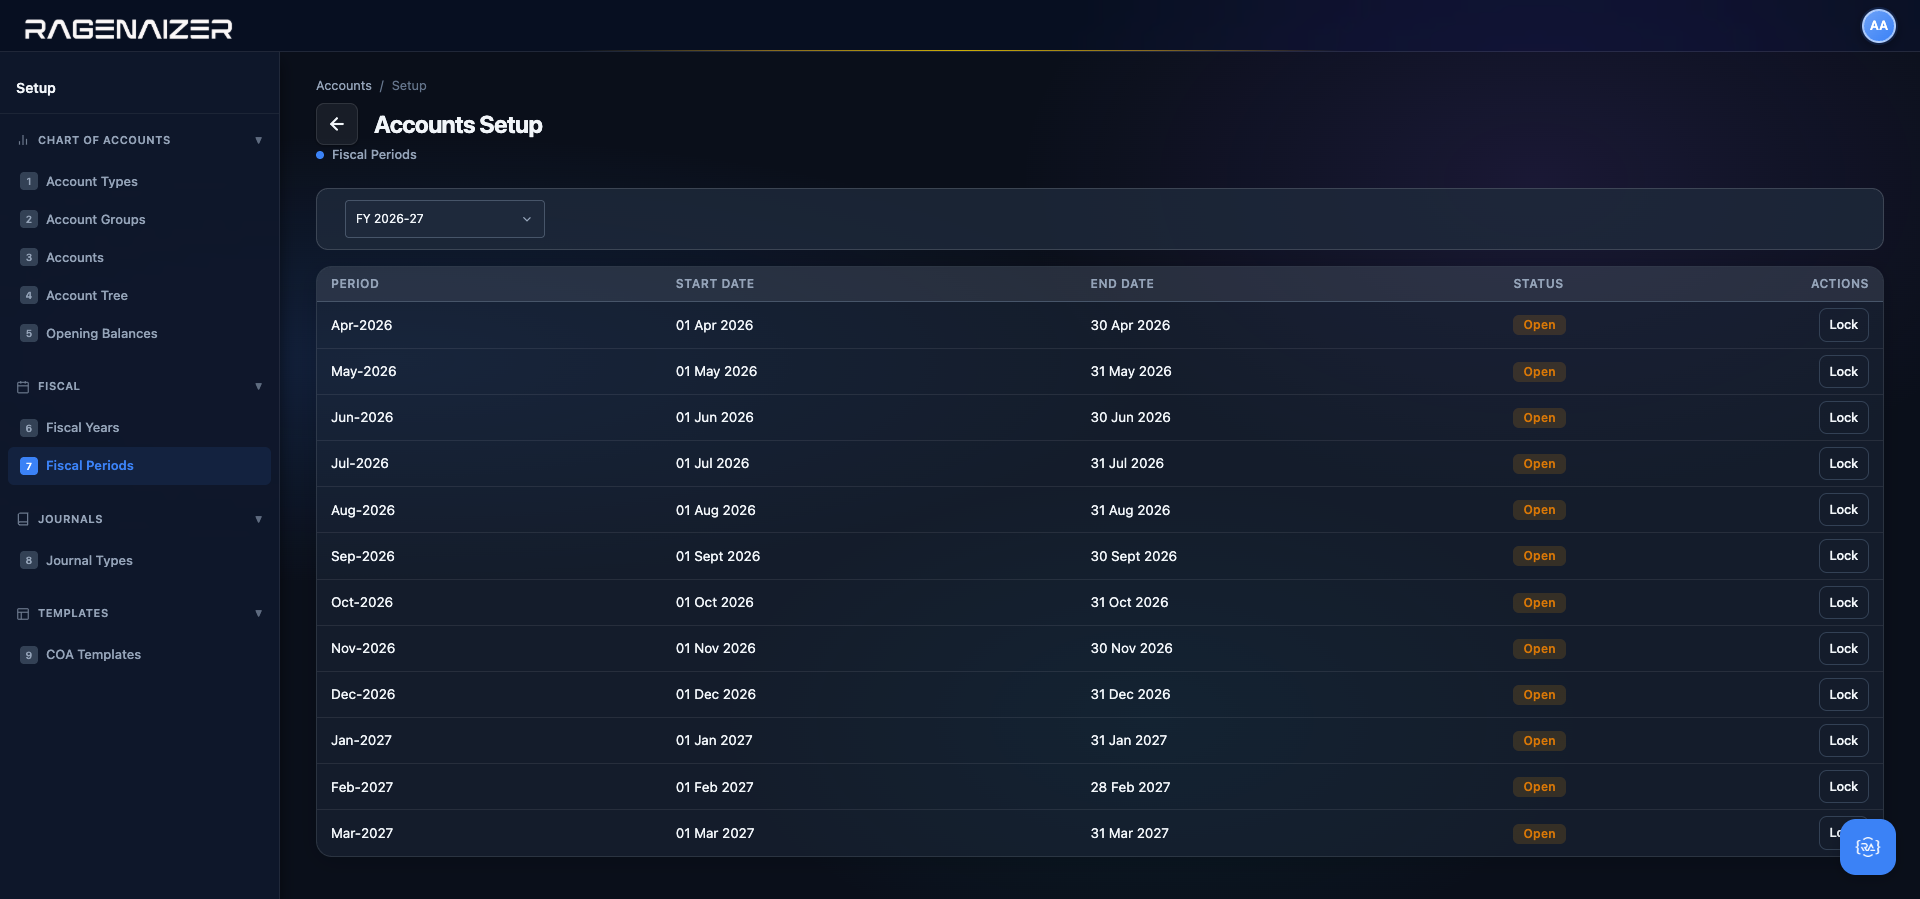This screenshot has width=1920, height=899.
Task: Click the Accounts Setup page title
Action: [458, 125]
